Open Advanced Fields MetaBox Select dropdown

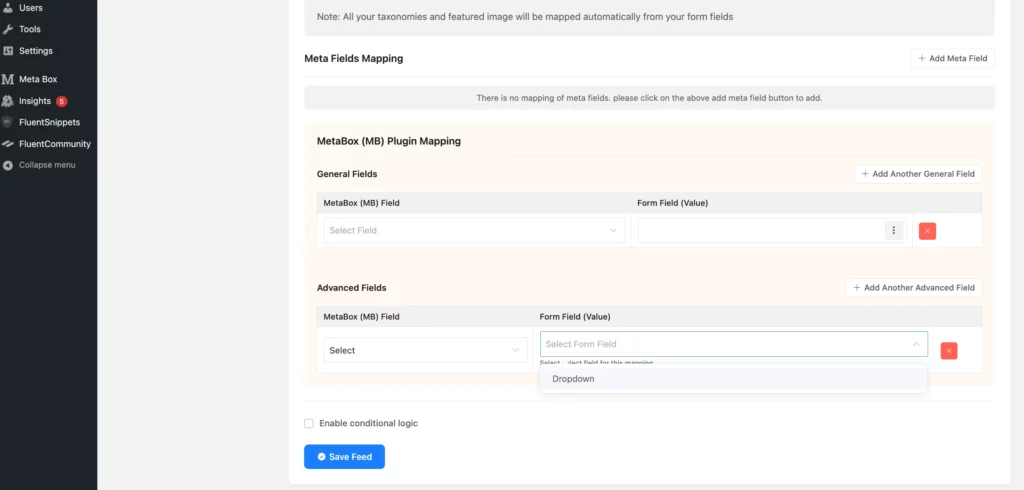425,350
